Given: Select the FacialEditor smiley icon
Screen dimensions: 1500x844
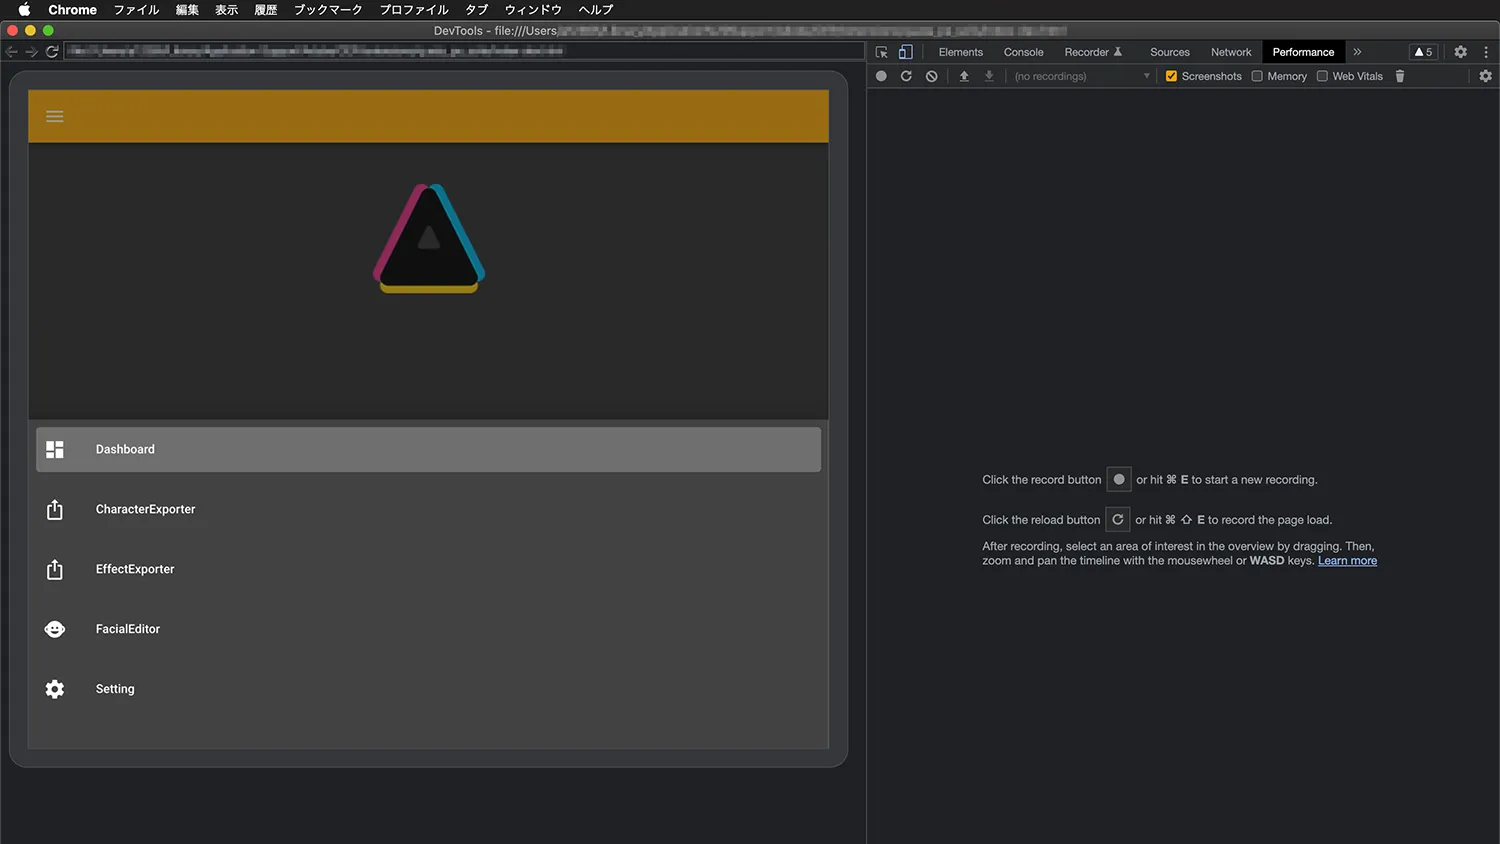Looking at the screenshot, I should 54,628.
